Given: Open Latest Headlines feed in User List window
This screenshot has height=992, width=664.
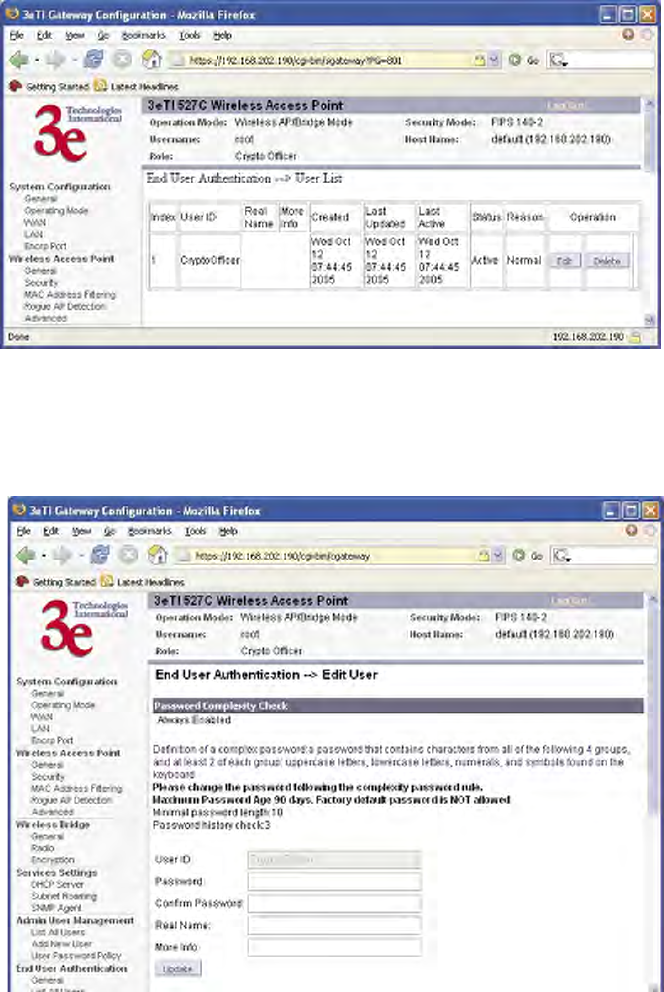Looking at the screenshot, I should 137,86.
